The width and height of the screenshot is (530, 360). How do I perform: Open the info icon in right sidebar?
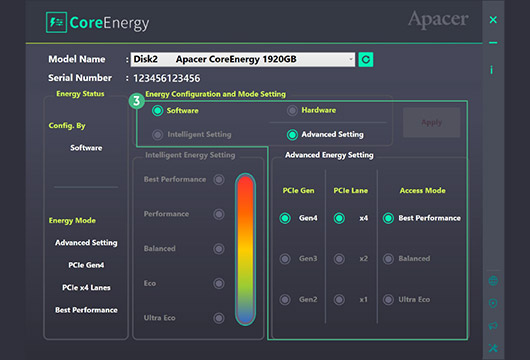pos(491,70)
